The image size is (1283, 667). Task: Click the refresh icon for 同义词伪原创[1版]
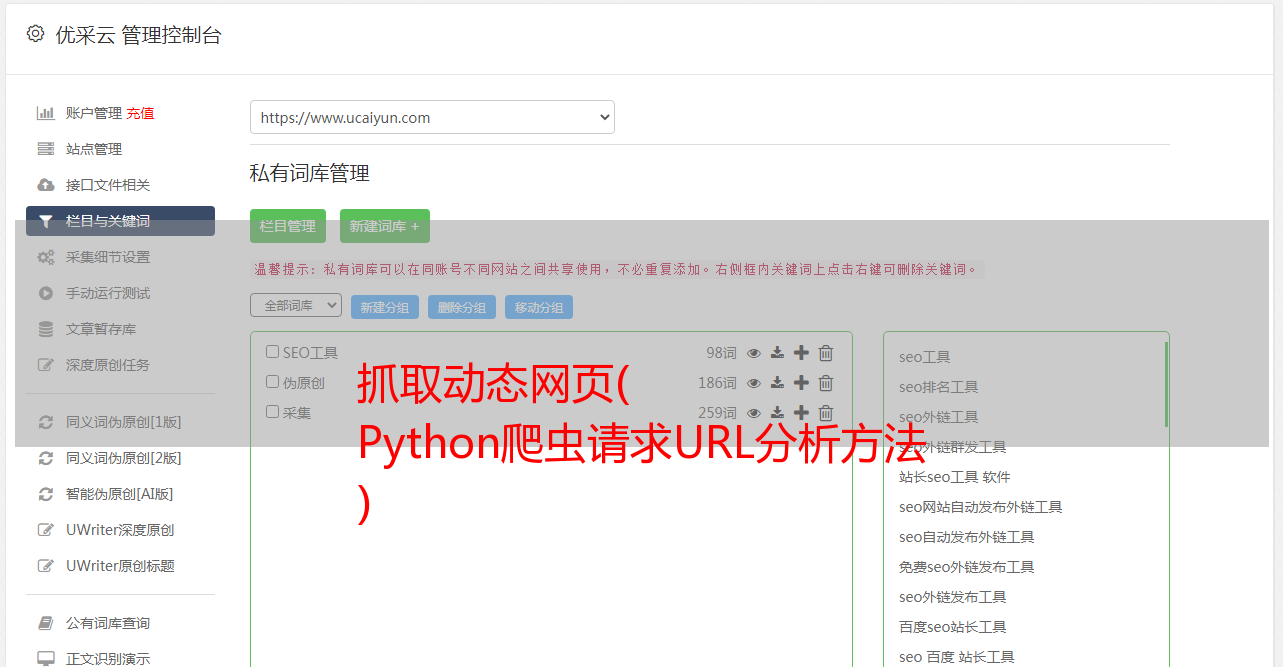(46, 422)
